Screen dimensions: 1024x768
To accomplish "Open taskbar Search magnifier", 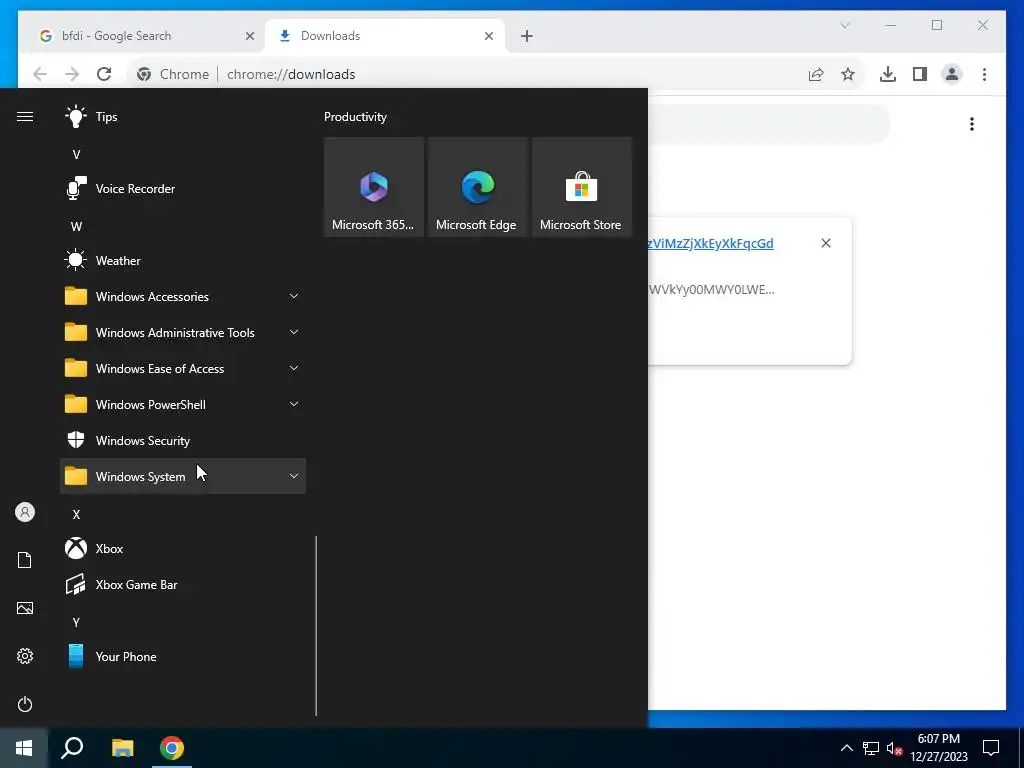I will [x=72, y=748].
